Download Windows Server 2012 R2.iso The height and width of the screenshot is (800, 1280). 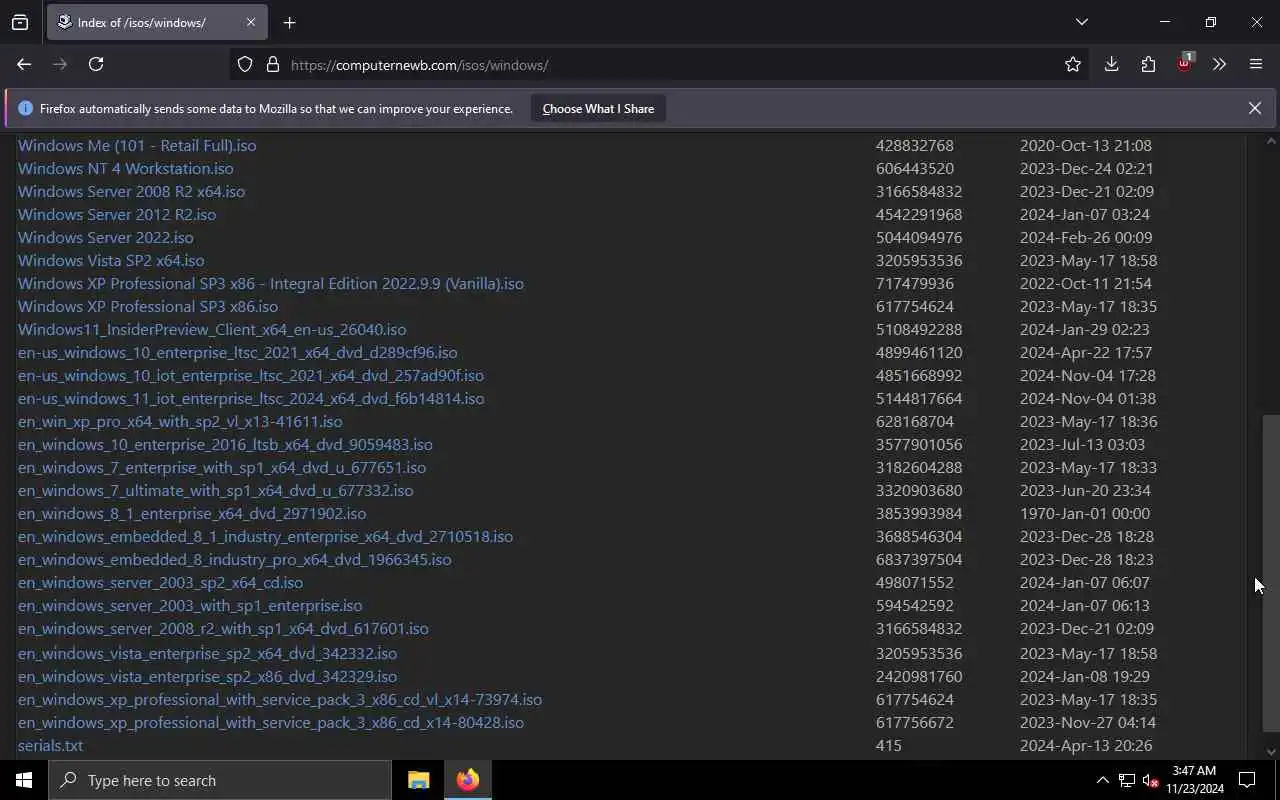[117, 214]
